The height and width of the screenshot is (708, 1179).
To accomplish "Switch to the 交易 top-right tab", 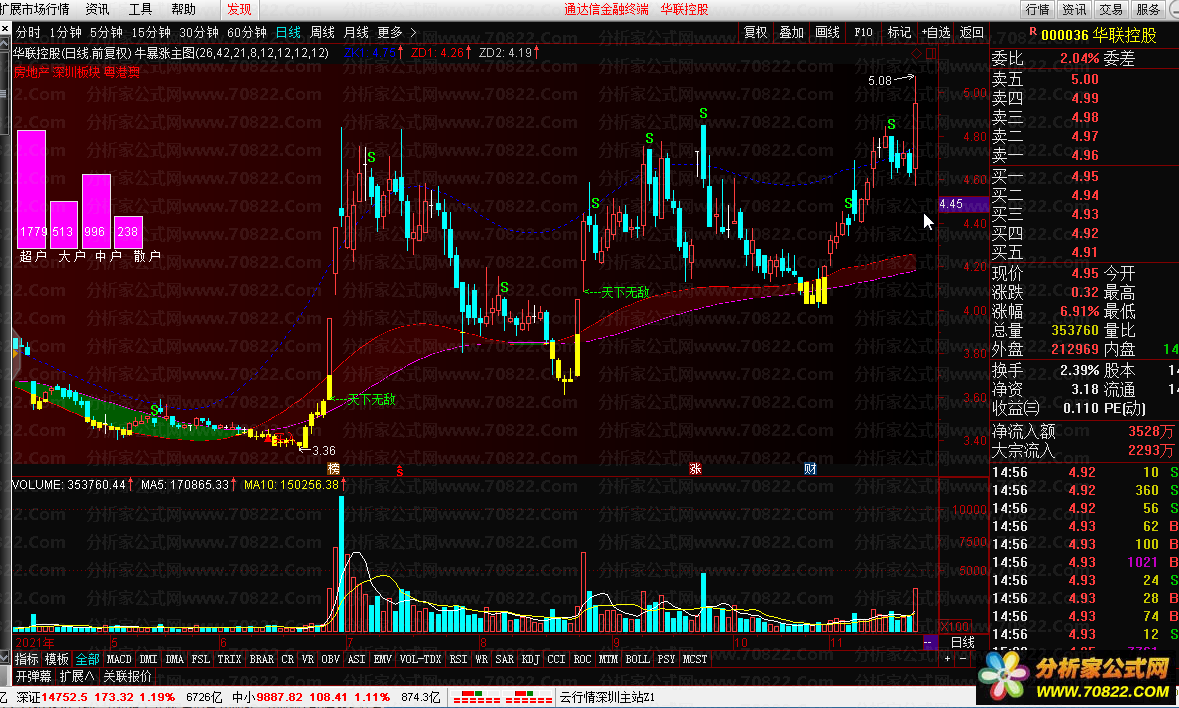I will 1111,9.
